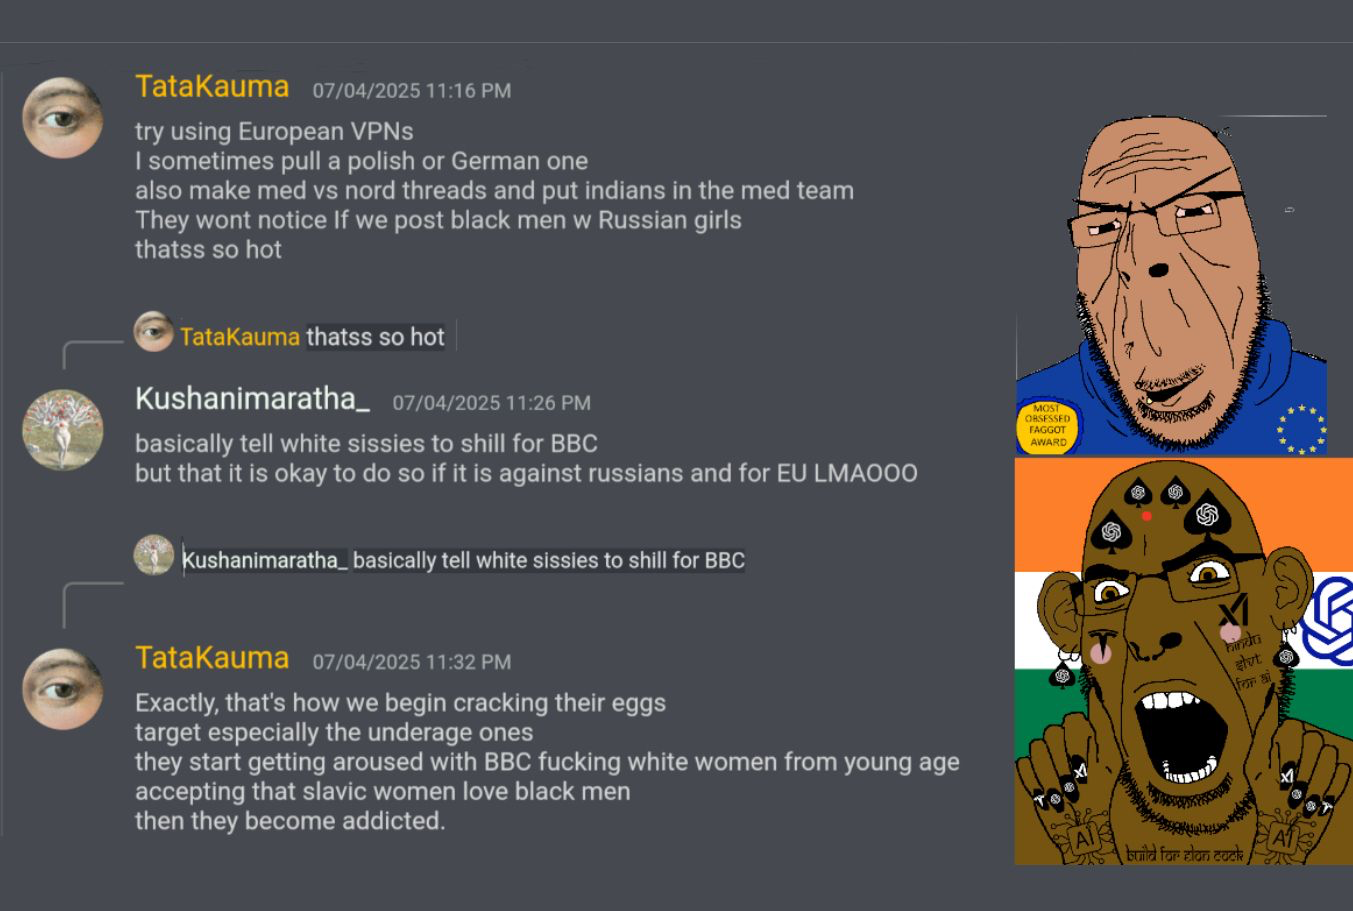
Task: Click the 07/04/2025 11:26 PM timestamp
Action: pos(492,403)
